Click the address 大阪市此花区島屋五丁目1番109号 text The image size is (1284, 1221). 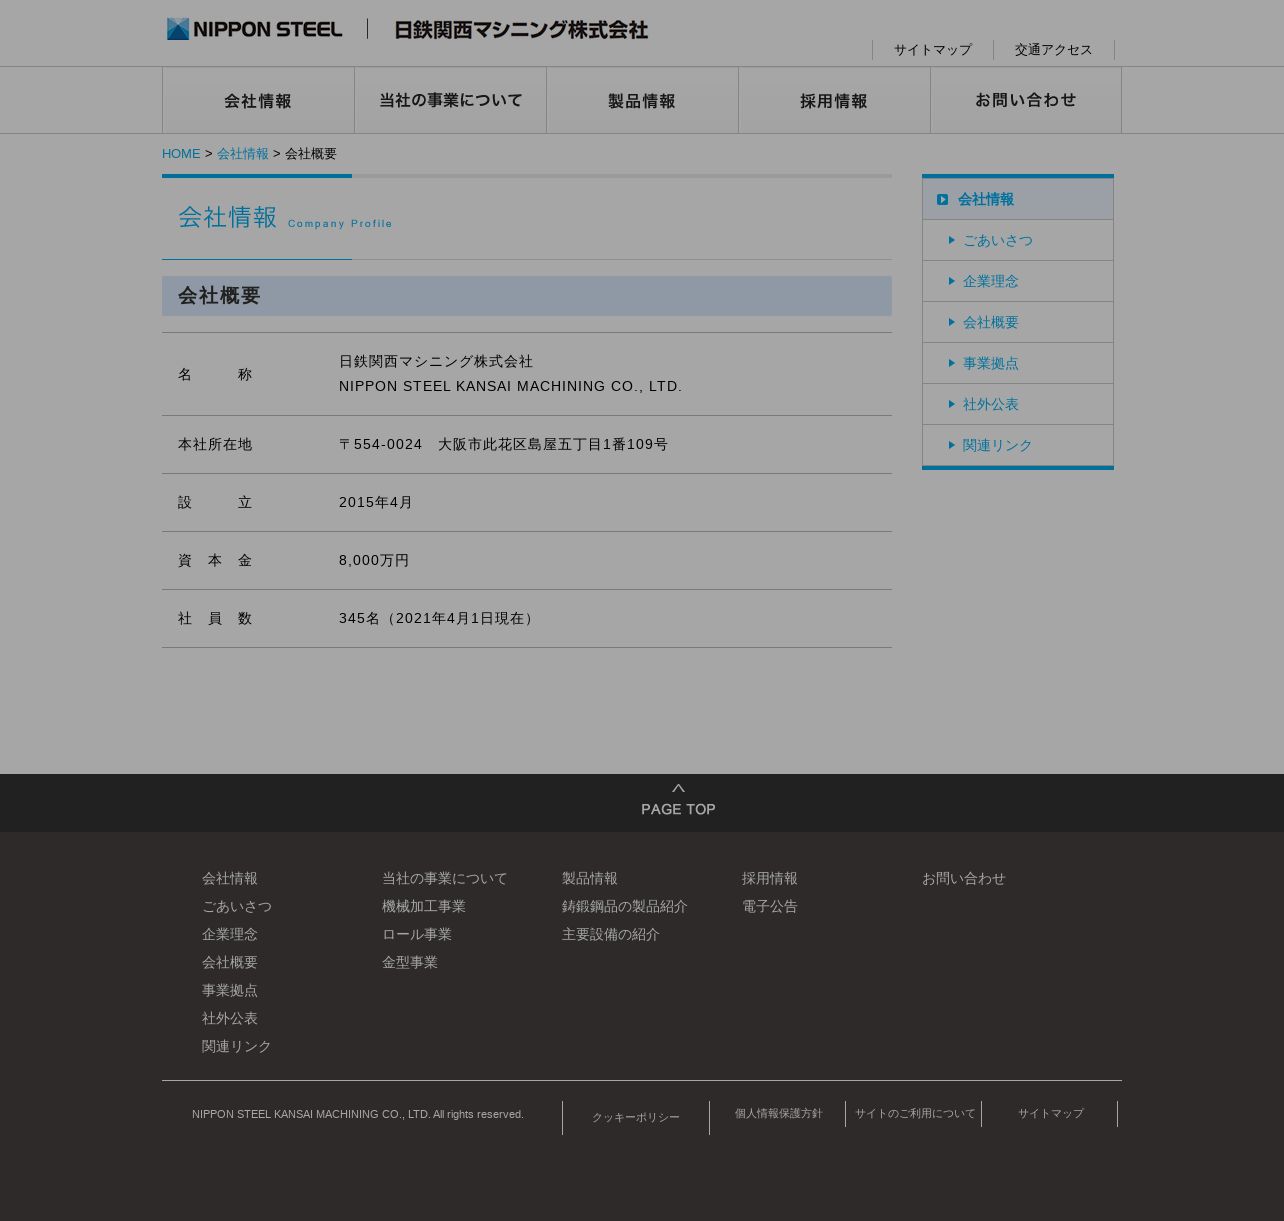[553, 444]
